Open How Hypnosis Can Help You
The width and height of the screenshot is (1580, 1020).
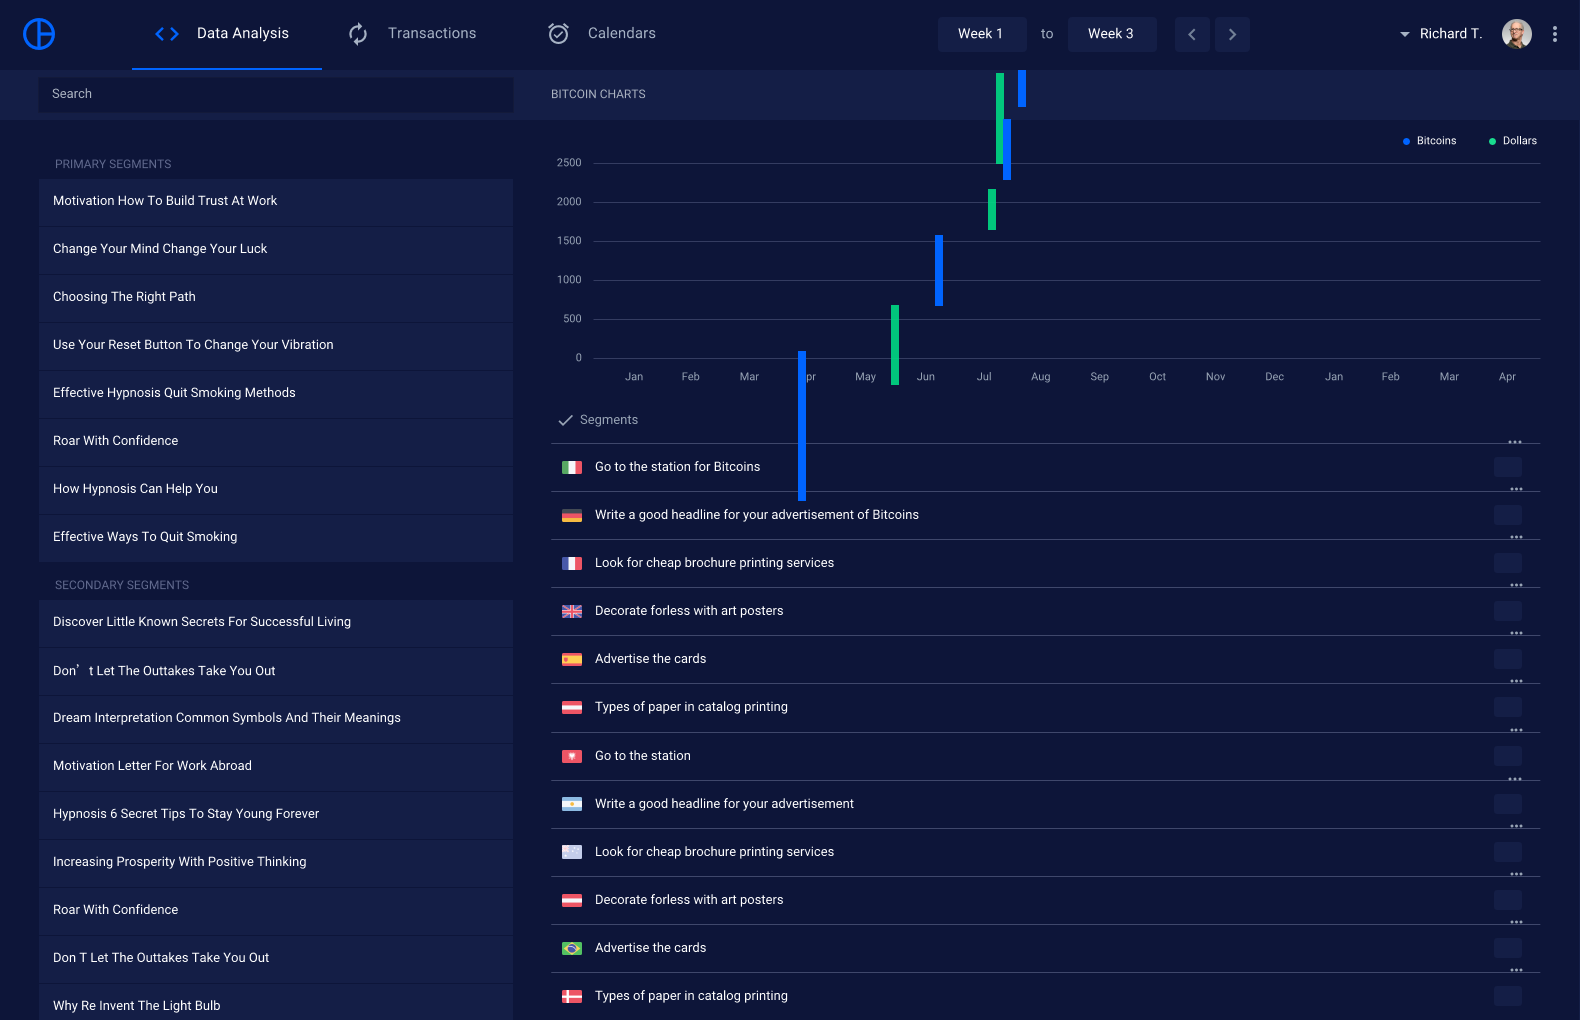tap(276, 490)
